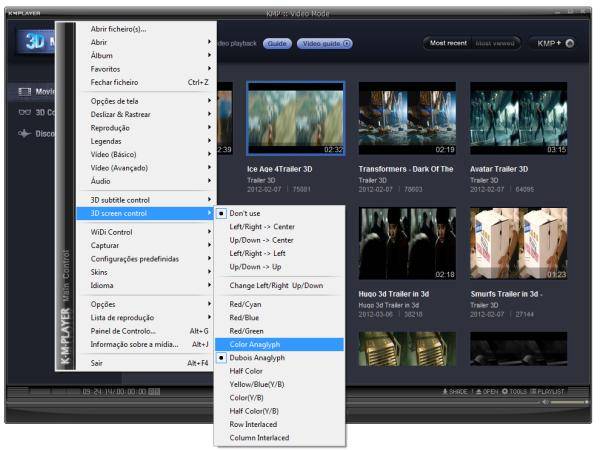
Task: Click the Disco sidebar waveform icon
Action: pos(24,134)
